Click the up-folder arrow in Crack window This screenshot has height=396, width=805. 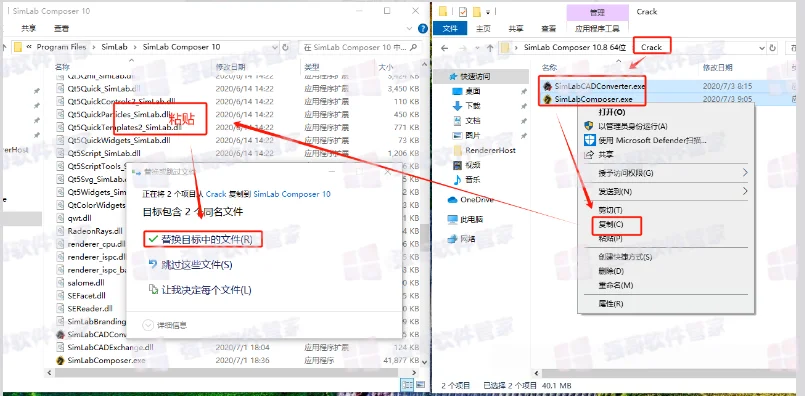490,48
